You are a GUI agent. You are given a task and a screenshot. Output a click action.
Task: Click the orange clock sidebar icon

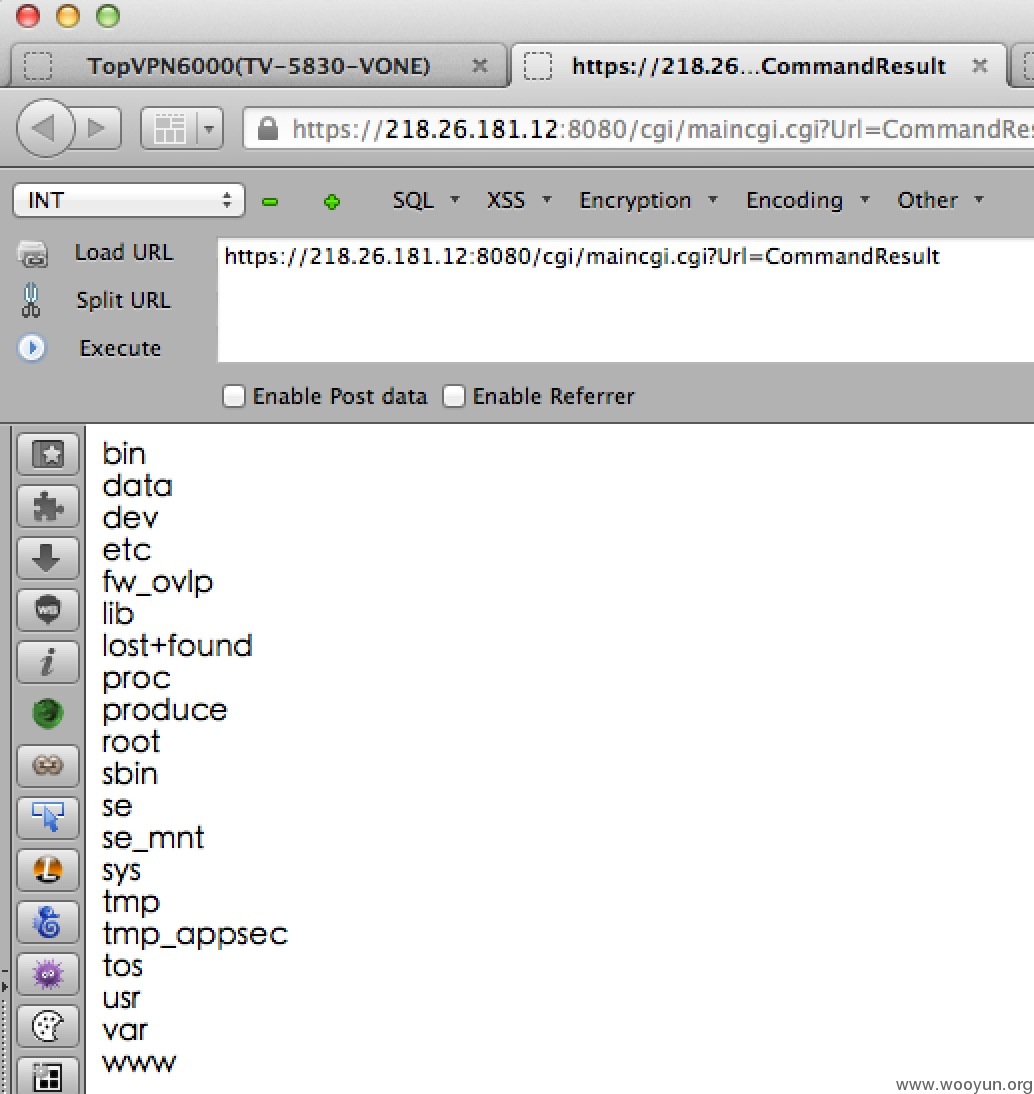point(47,869)
